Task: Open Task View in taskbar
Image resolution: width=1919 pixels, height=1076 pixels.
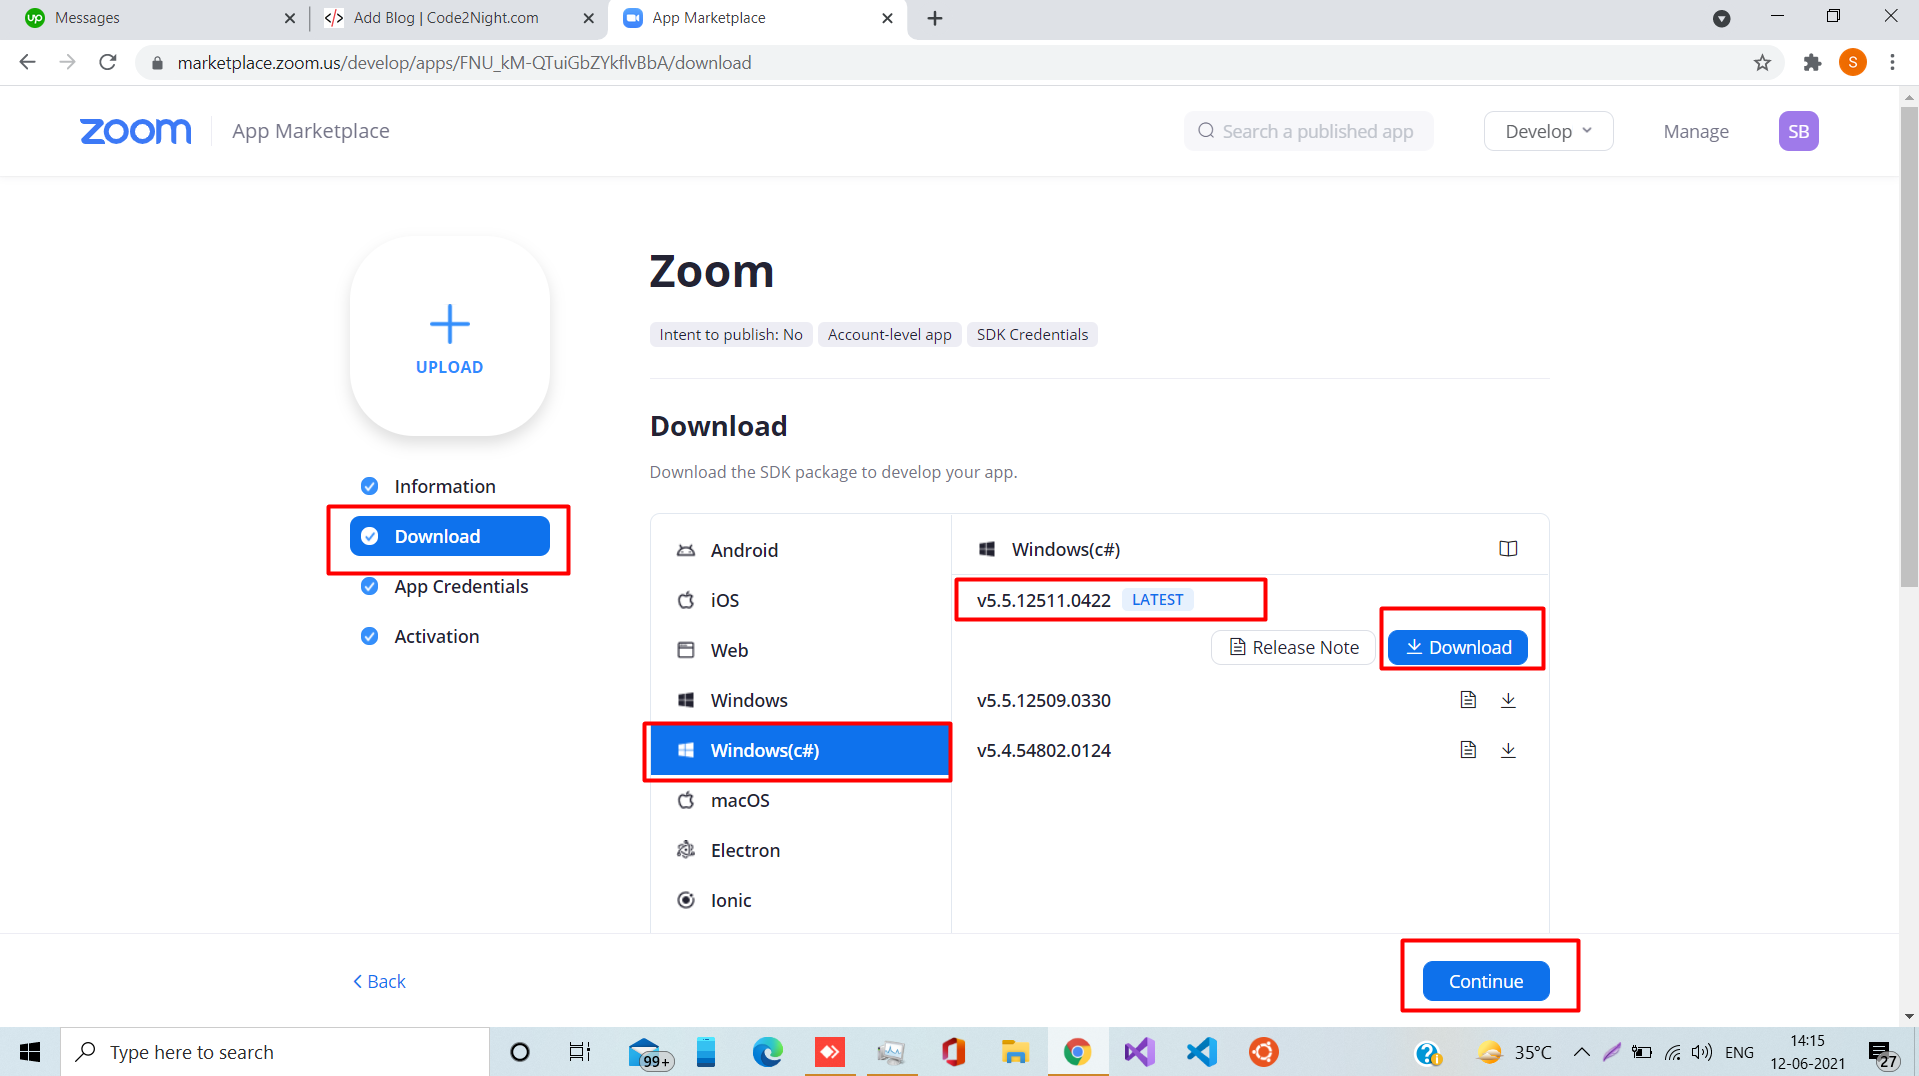Action: [x=580, y=1052]
